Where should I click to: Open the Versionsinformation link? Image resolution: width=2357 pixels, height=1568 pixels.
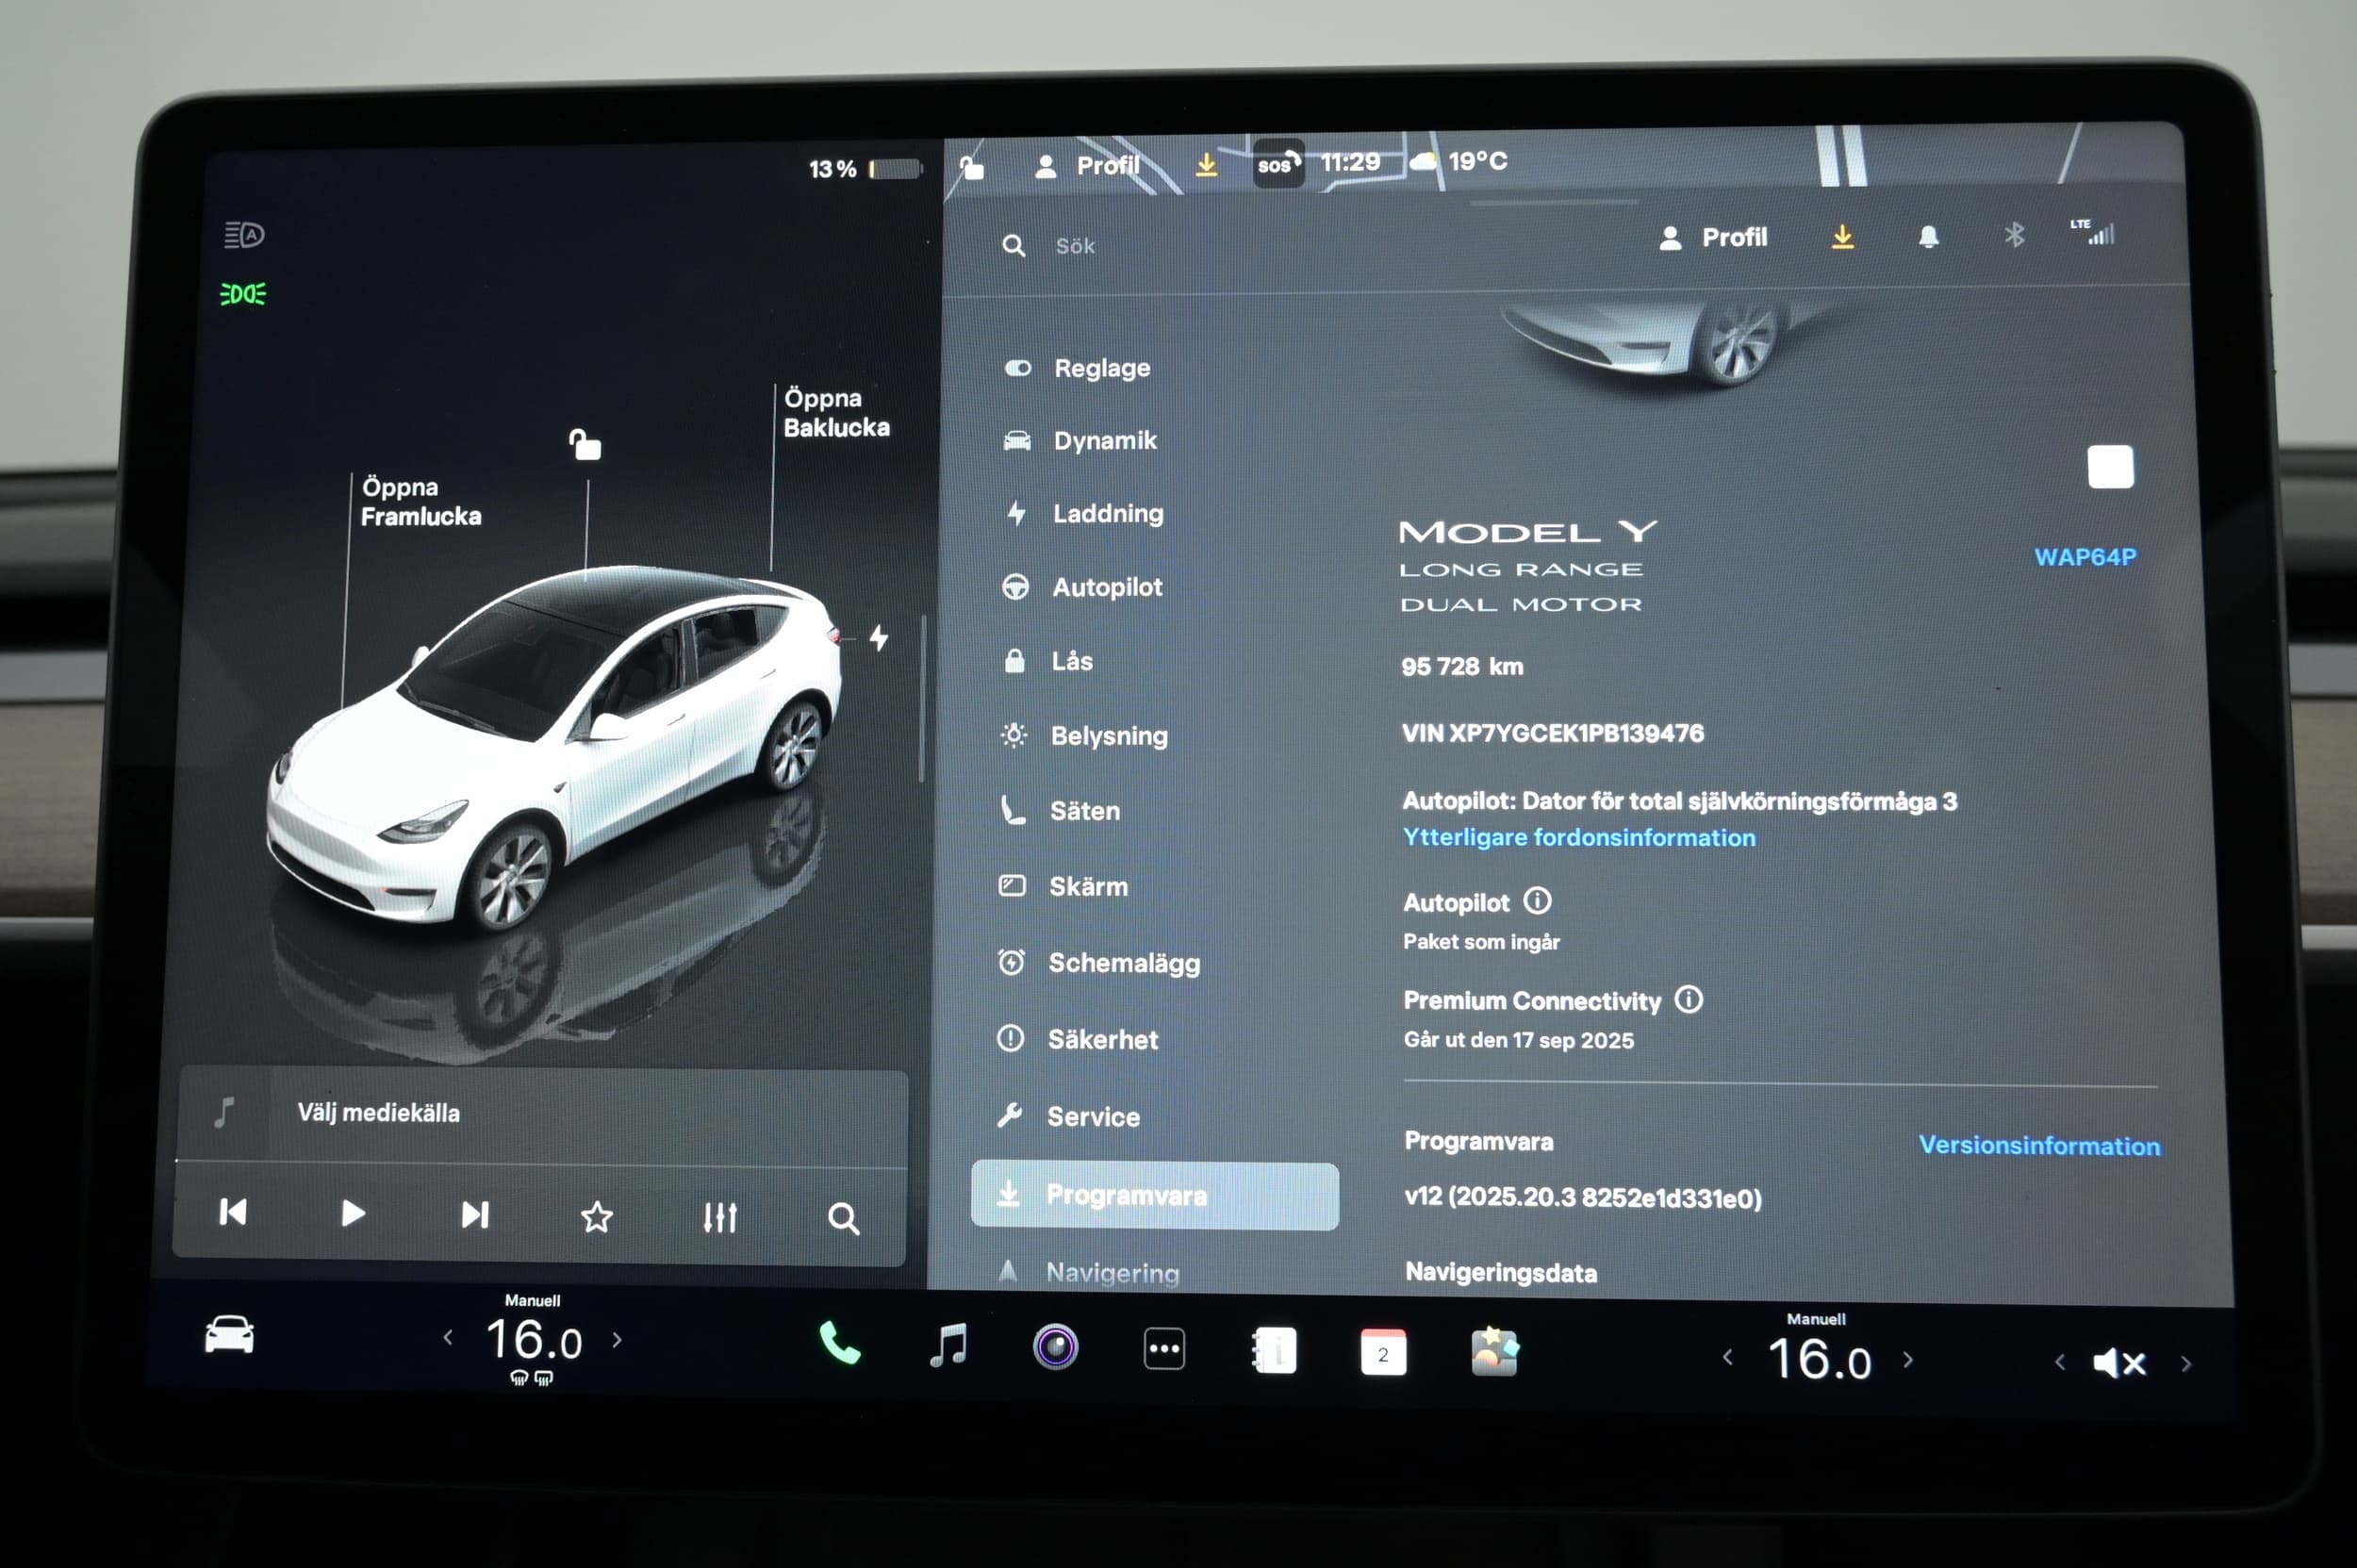[x=2039, y=1145]
